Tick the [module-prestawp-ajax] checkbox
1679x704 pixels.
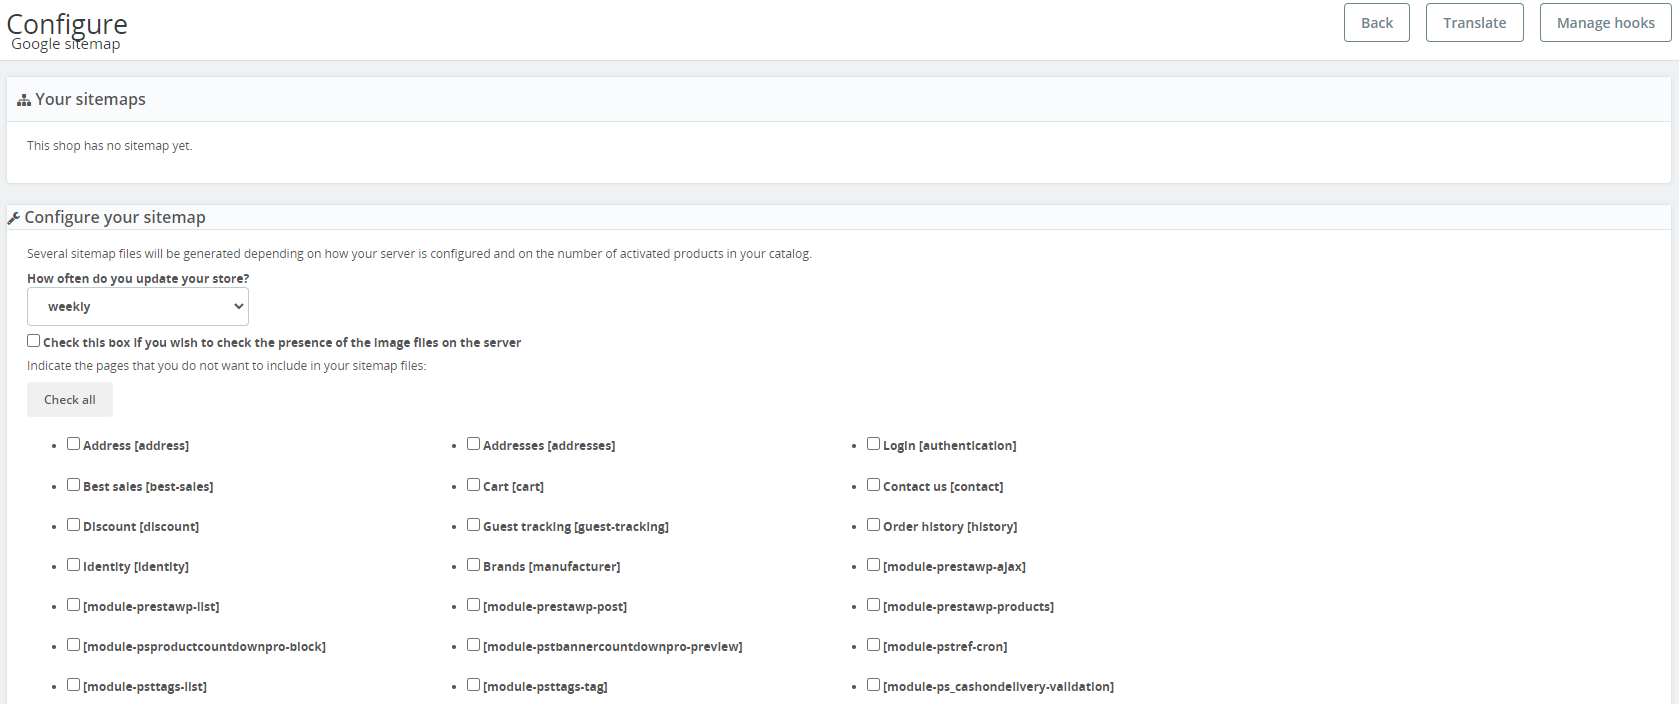[874, 565]
